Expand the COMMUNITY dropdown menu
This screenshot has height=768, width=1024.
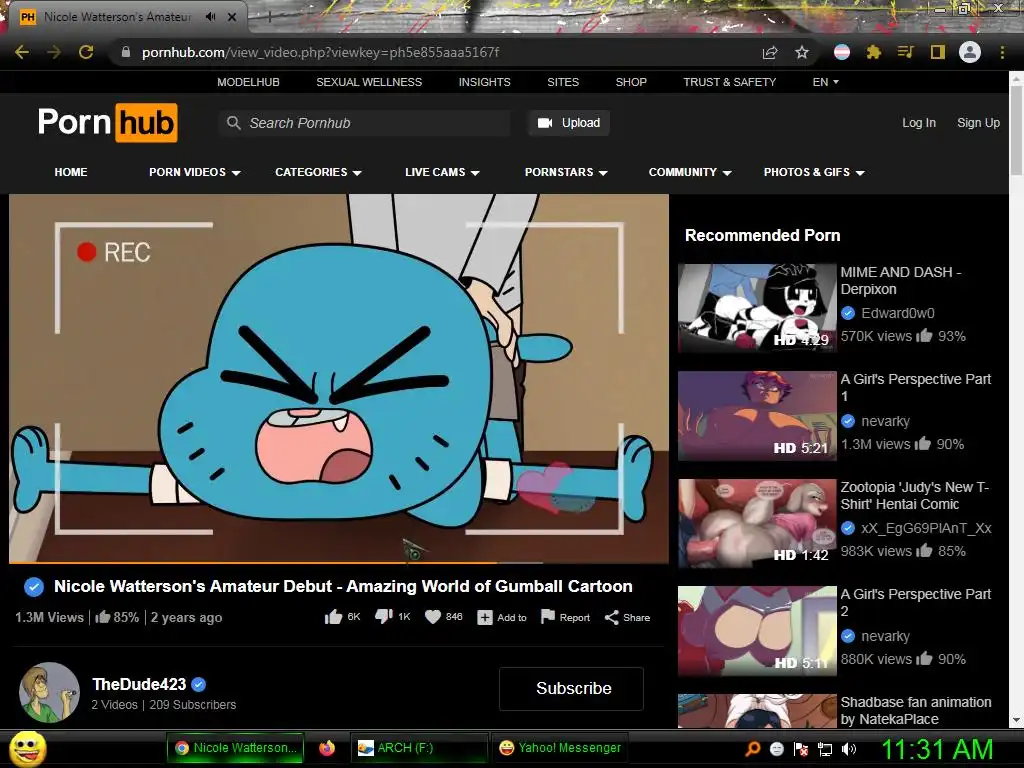tap(690, 172)
